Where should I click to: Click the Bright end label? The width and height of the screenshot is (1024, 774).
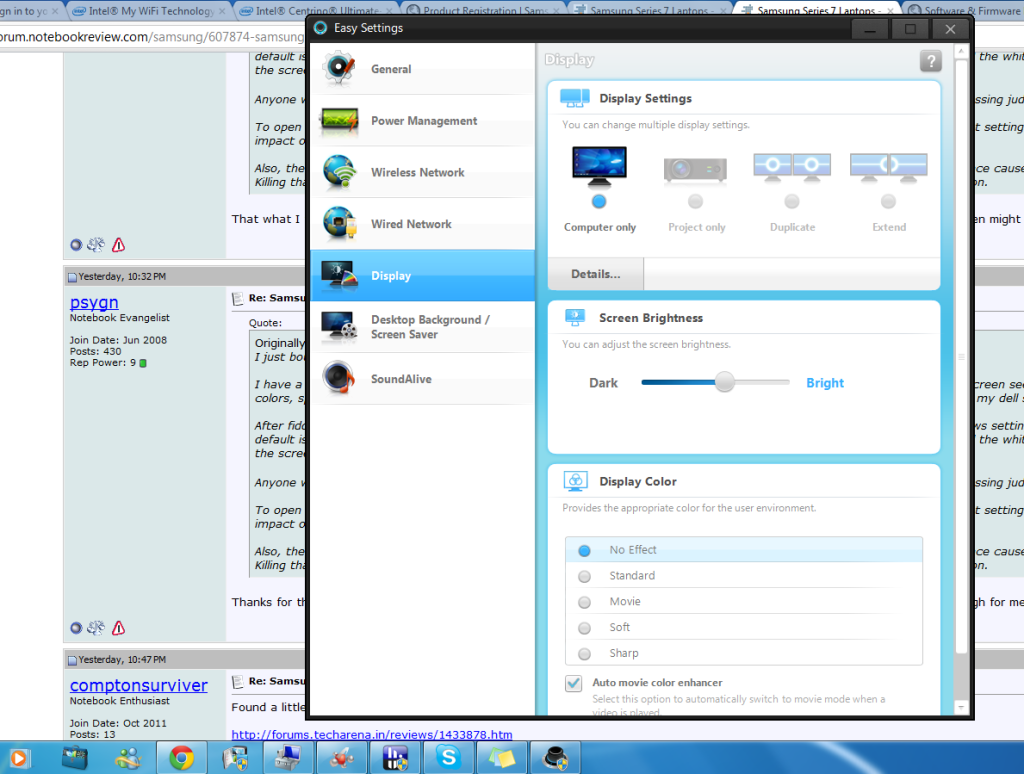coord(825,383)
